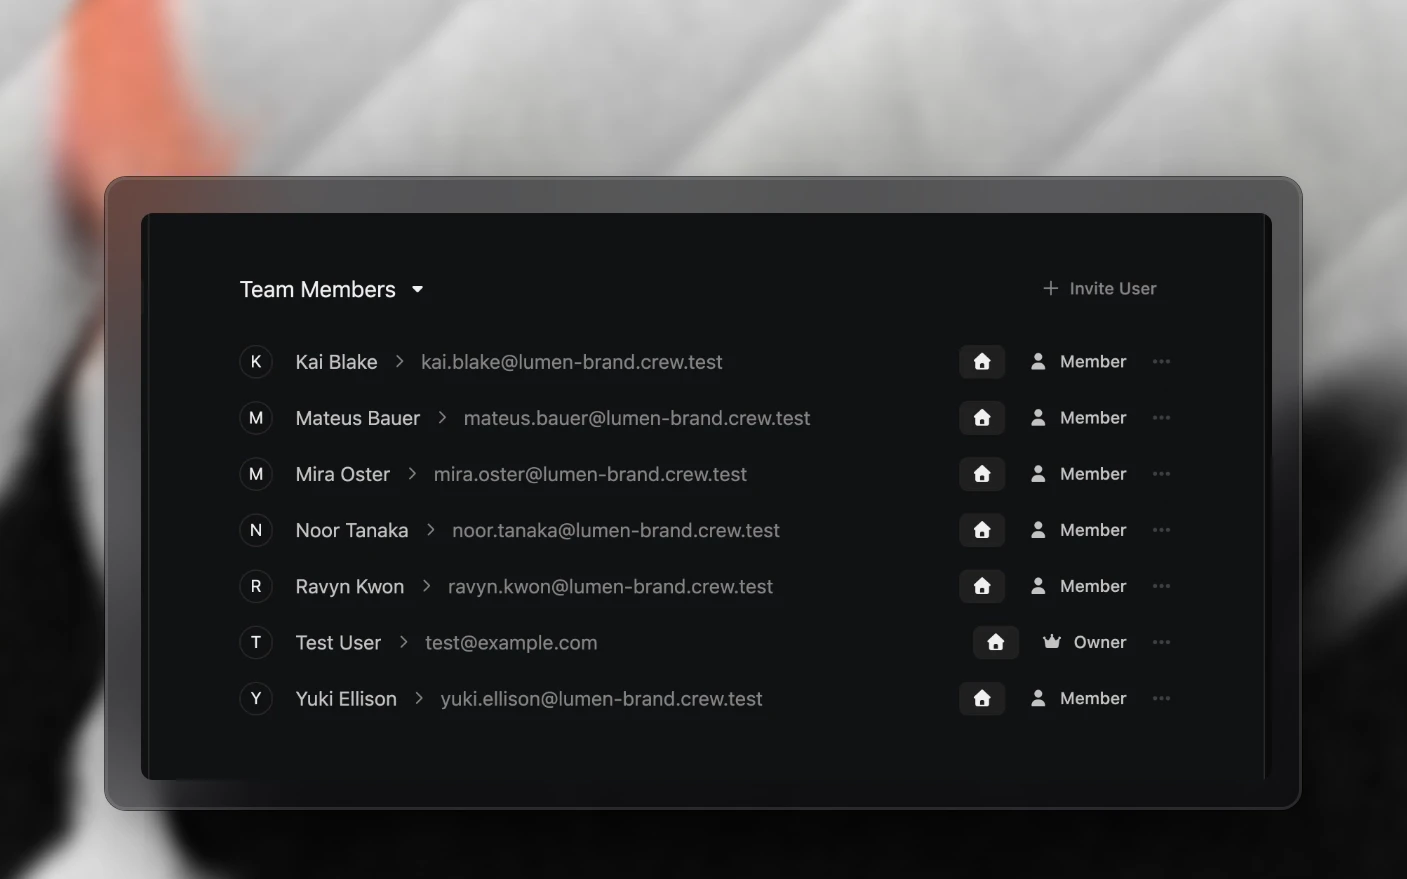Open the more options menu for Mateus Bauer

pos(1161,418)
